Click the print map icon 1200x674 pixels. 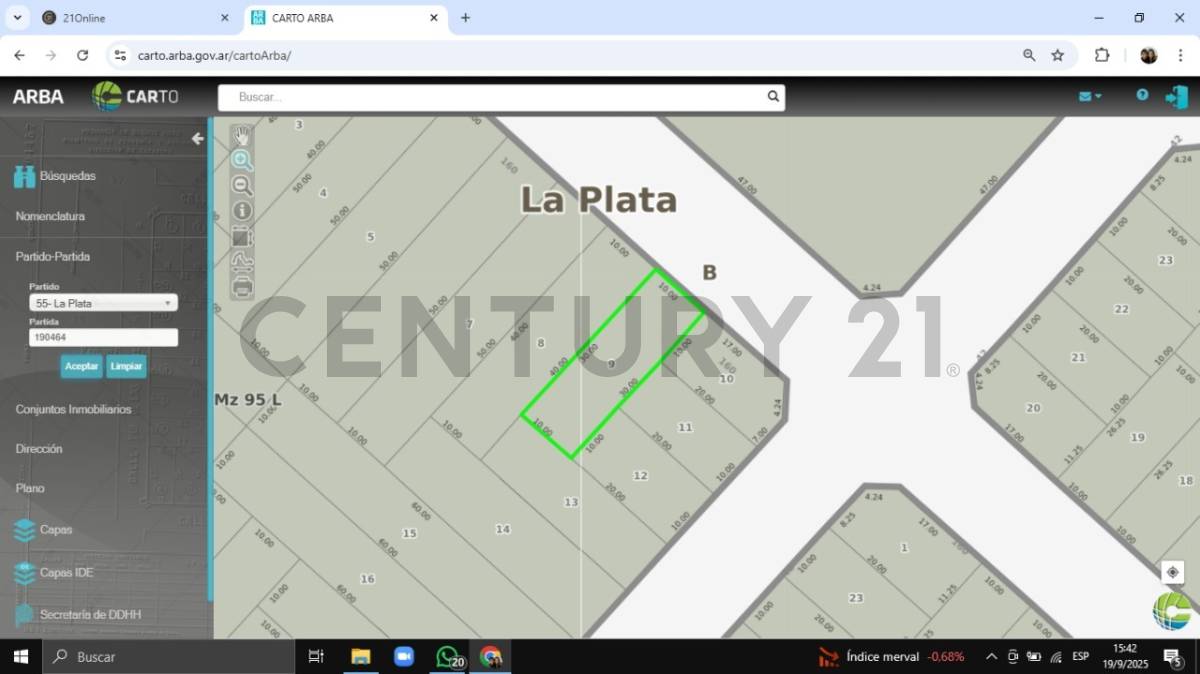click(x=242, y=288)
